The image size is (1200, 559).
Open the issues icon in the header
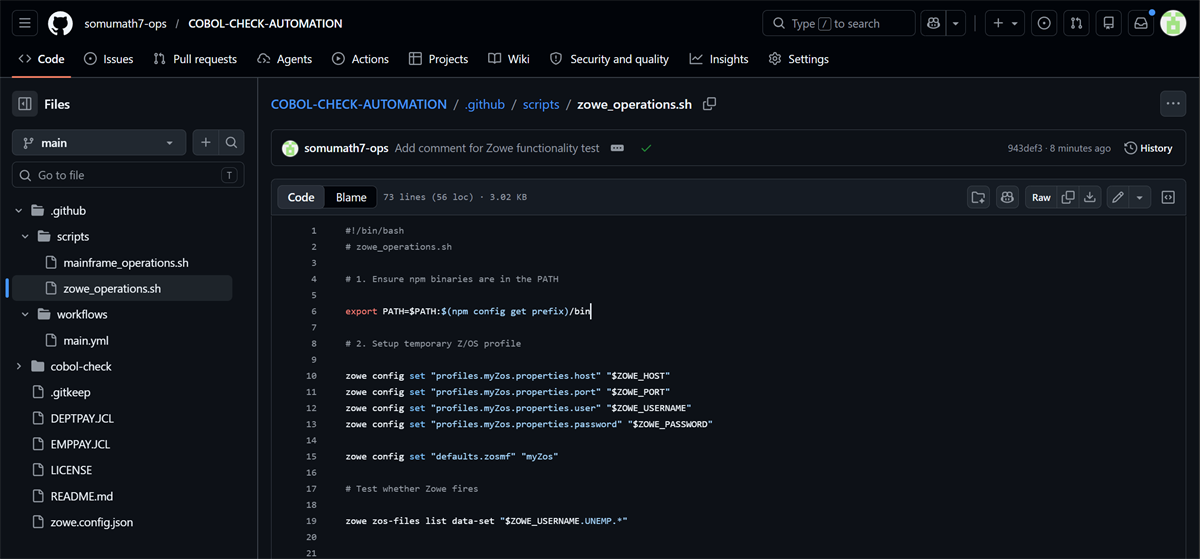tap(1044, 23)
